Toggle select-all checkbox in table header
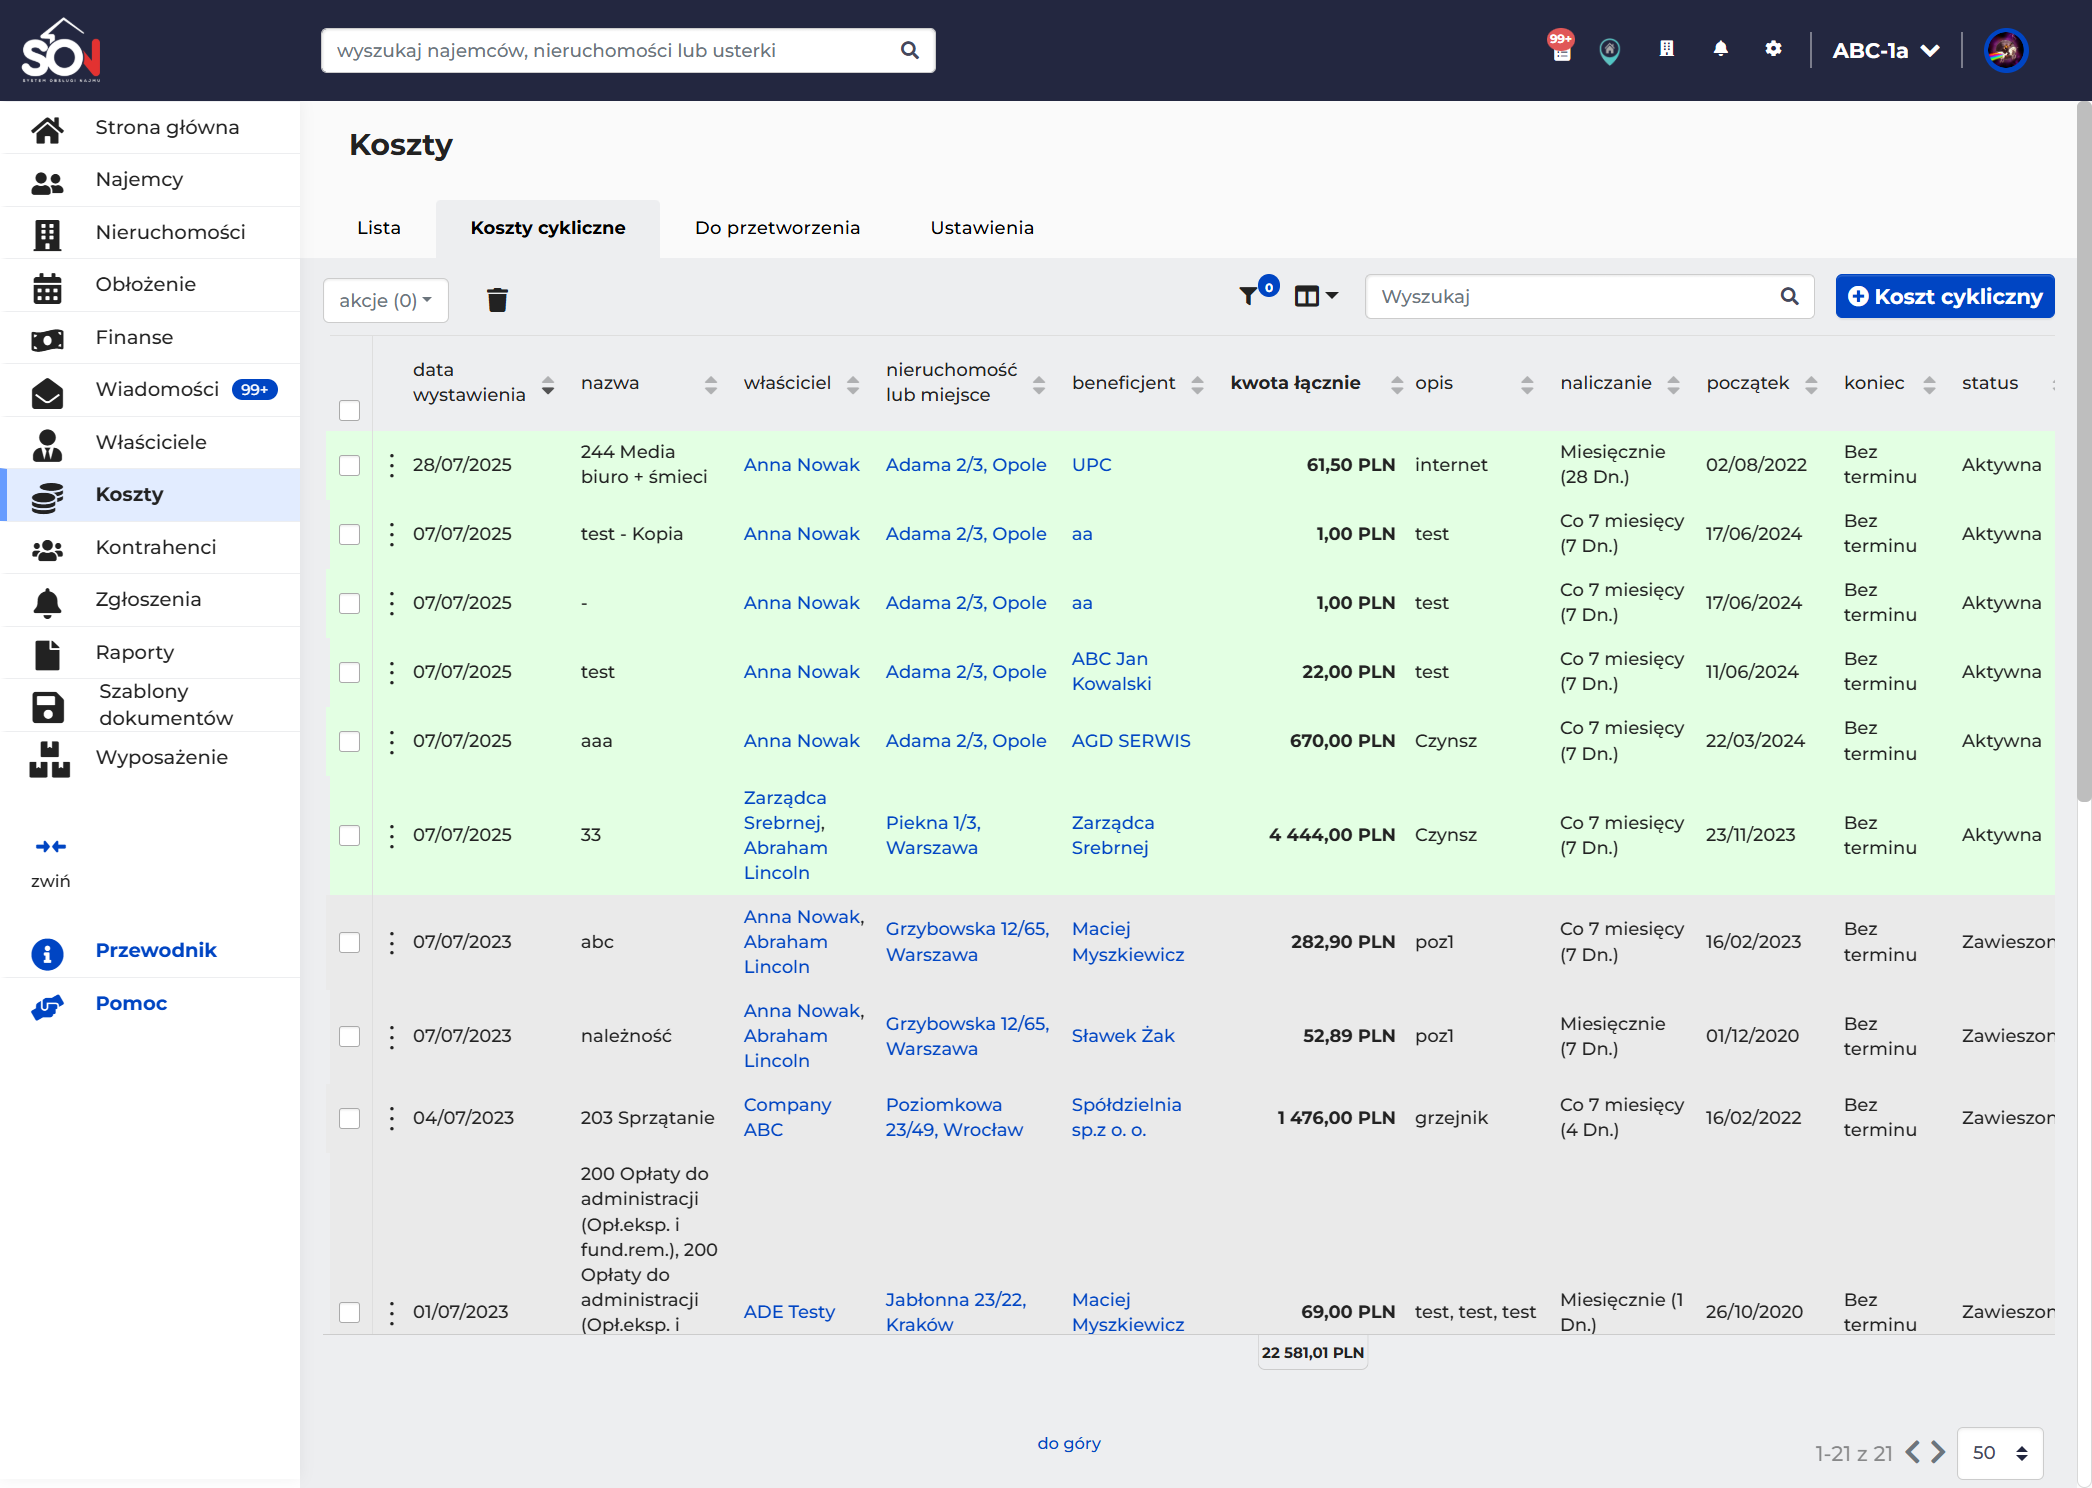The width and height of the screenshot is (2092, 1488). coord(349,410)
